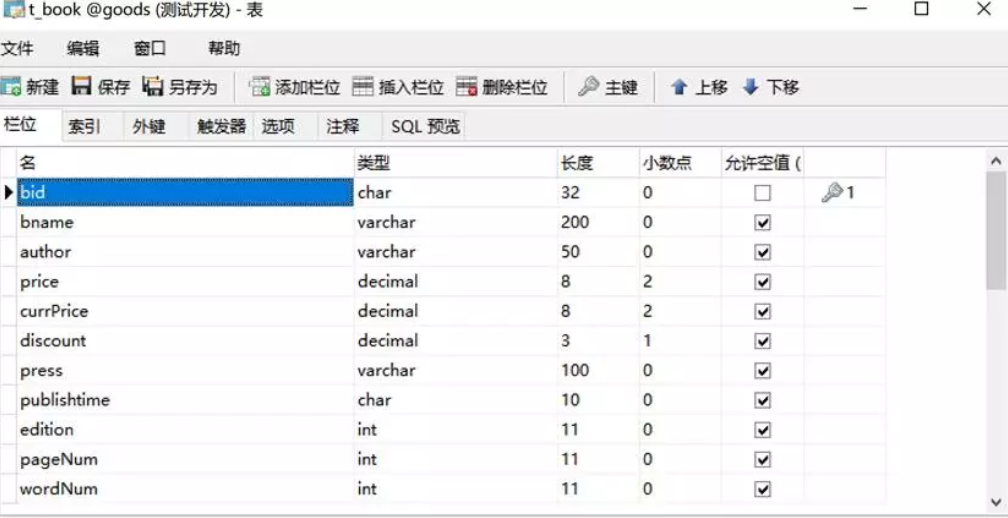The image size is (1008, 518).
Task: Uncheck allow-null for pageNum
Action: (762, 460)
